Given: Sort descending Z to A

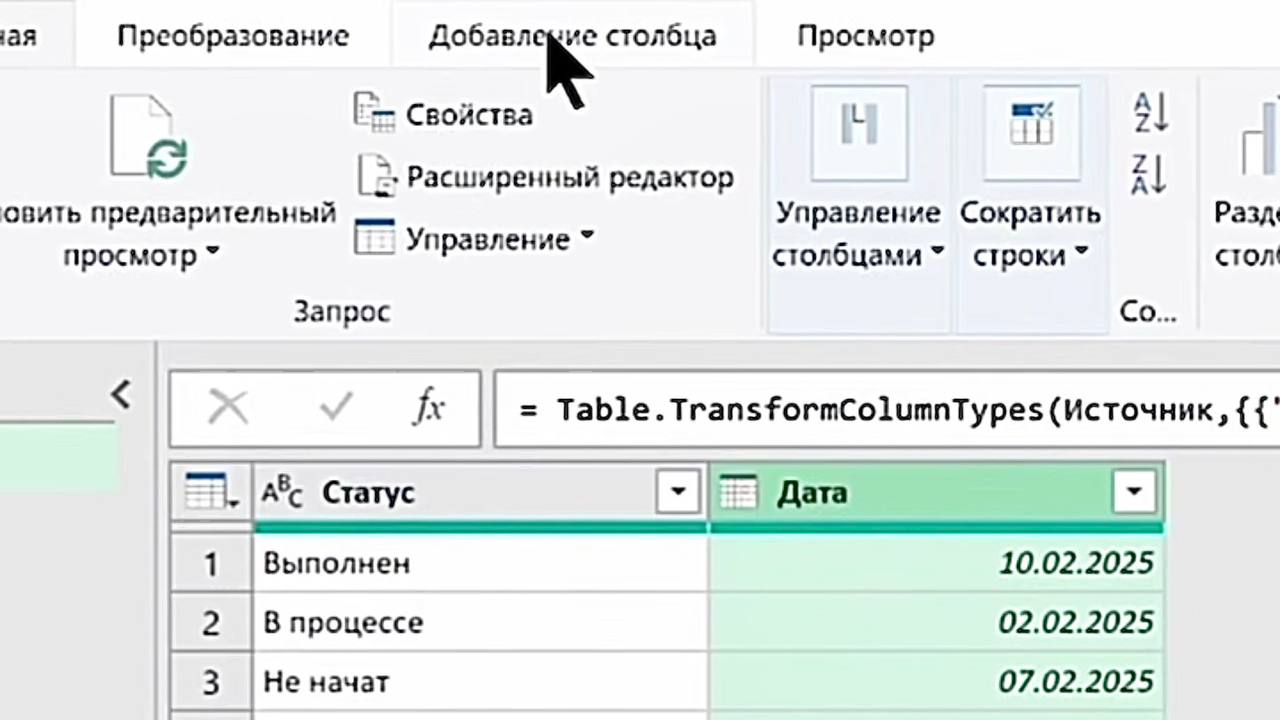Looking at the screenshot, I should click(1151, 174).
